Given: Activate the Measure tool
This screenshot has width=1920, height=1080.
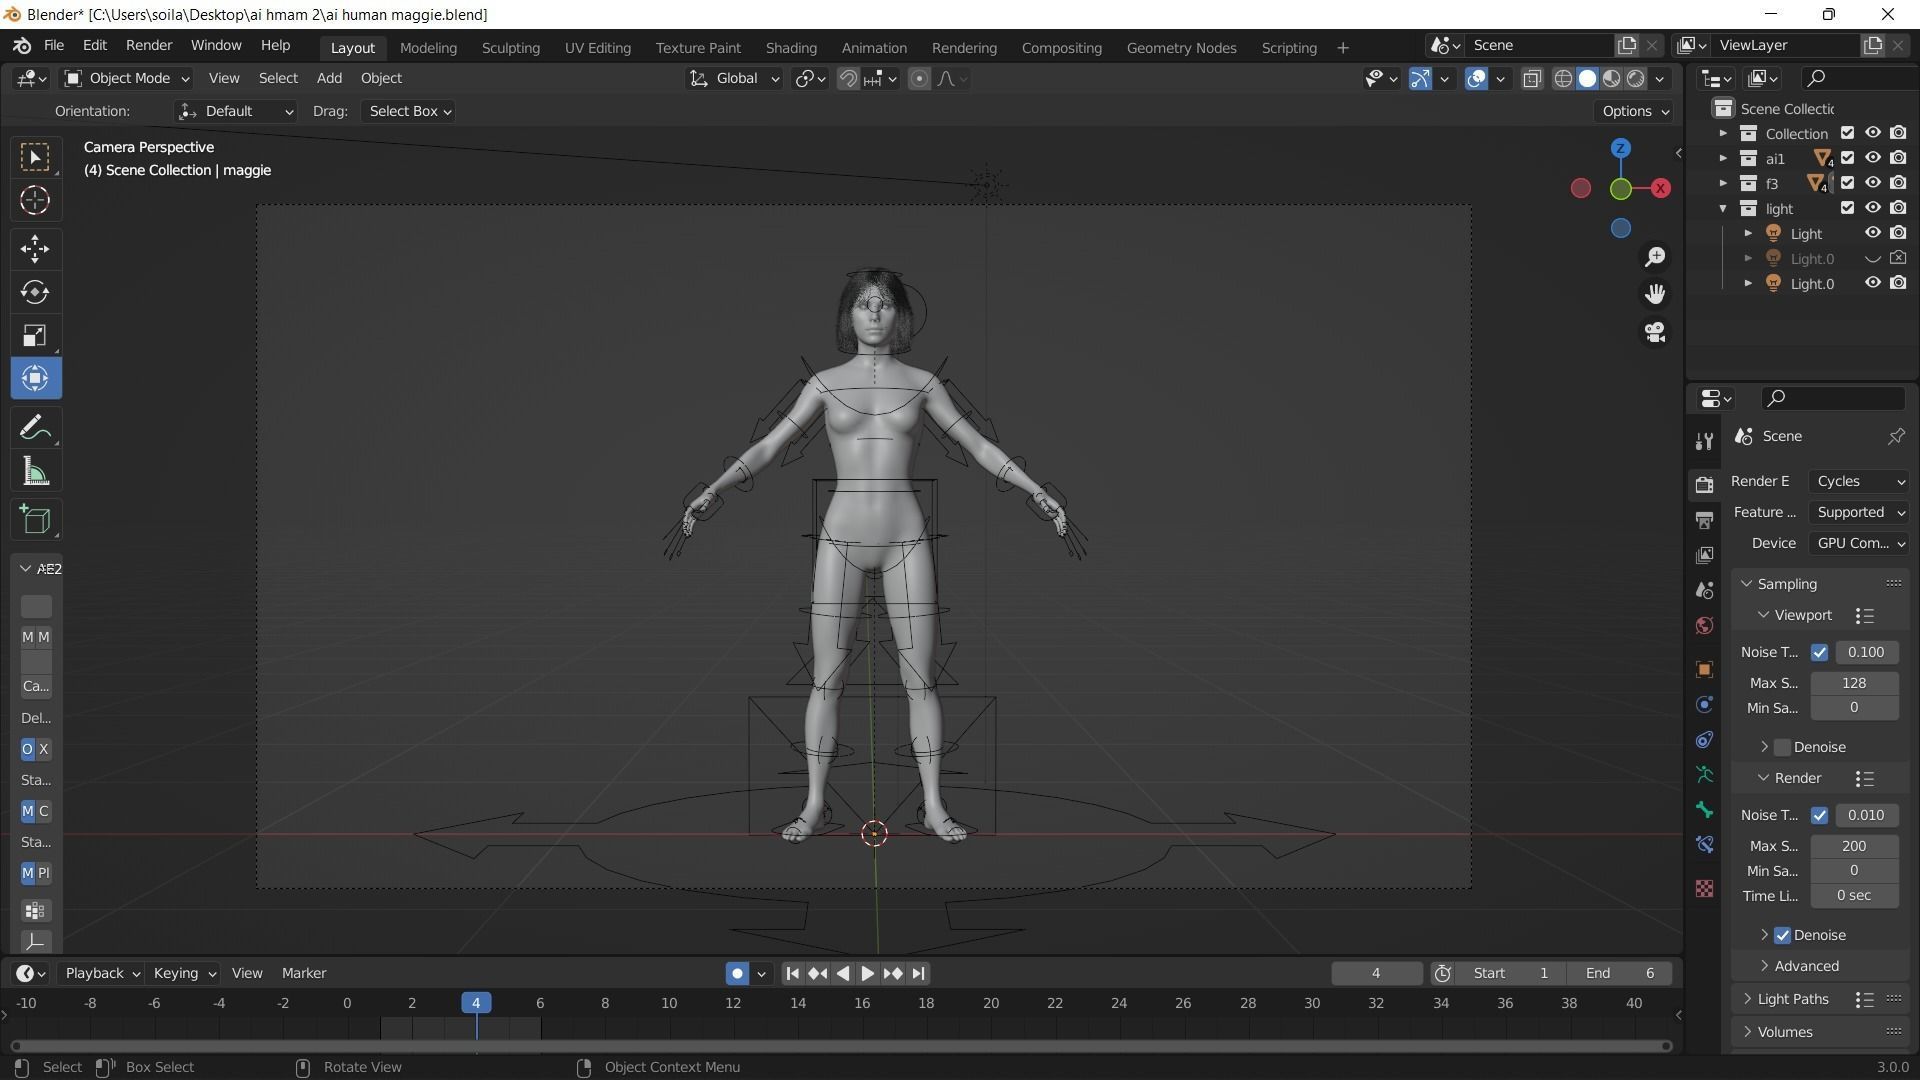Looking at the screenshot, I should [34, 471].
